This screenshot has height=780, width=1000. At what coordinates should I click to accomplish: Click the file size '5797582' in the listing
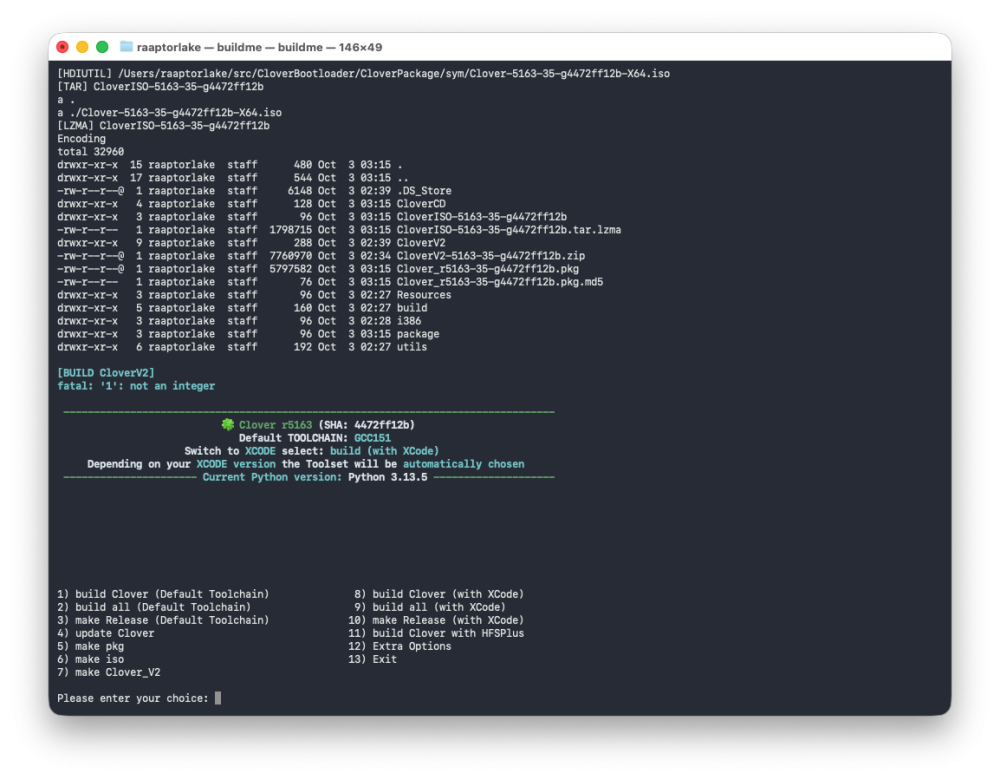pos(291,269)
